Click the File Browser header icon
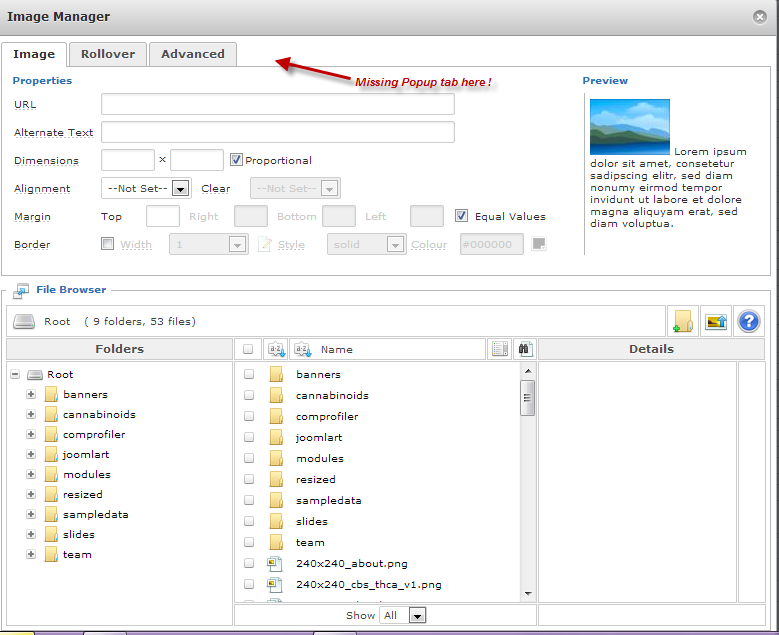 click(x=21, y=291)
